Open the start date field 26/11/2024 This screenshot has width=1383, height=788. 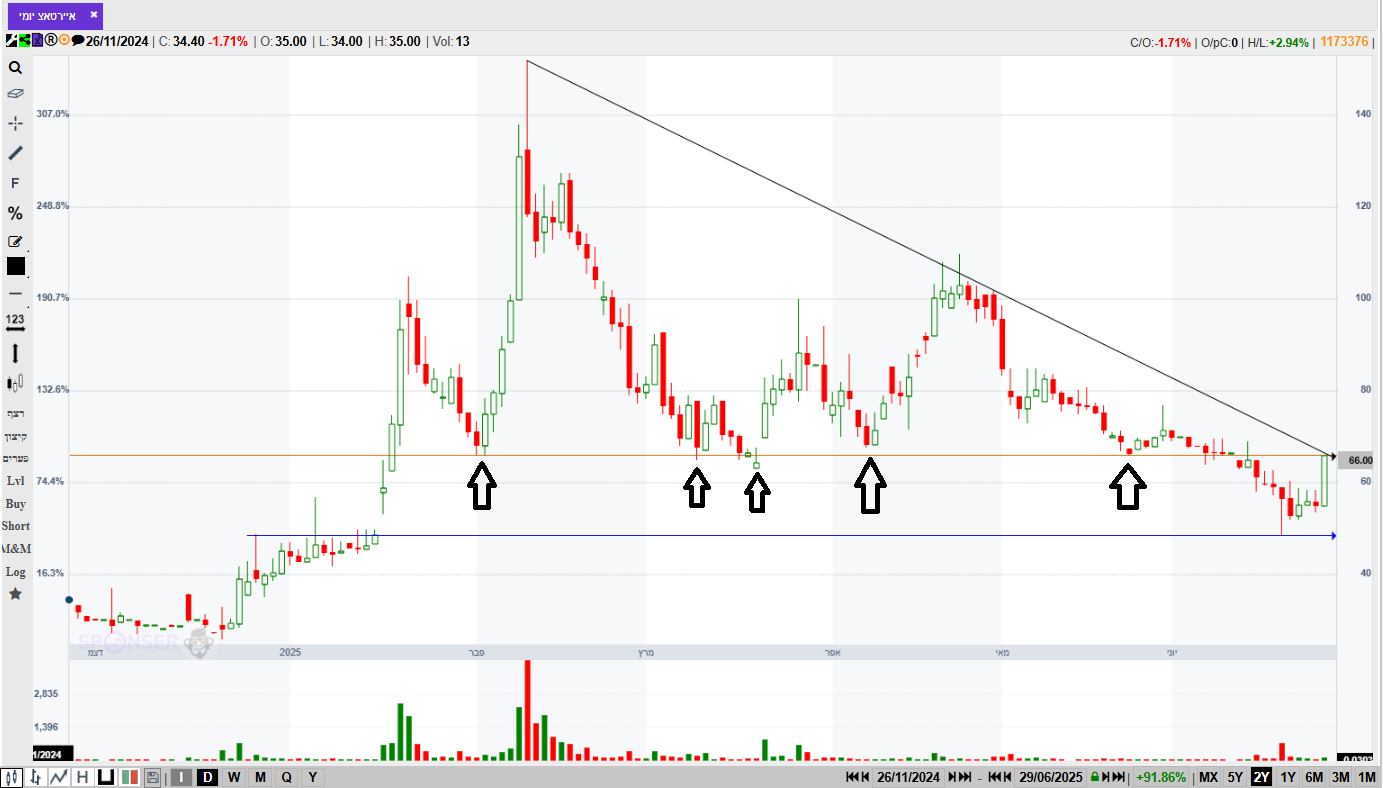tap(908, 777)
